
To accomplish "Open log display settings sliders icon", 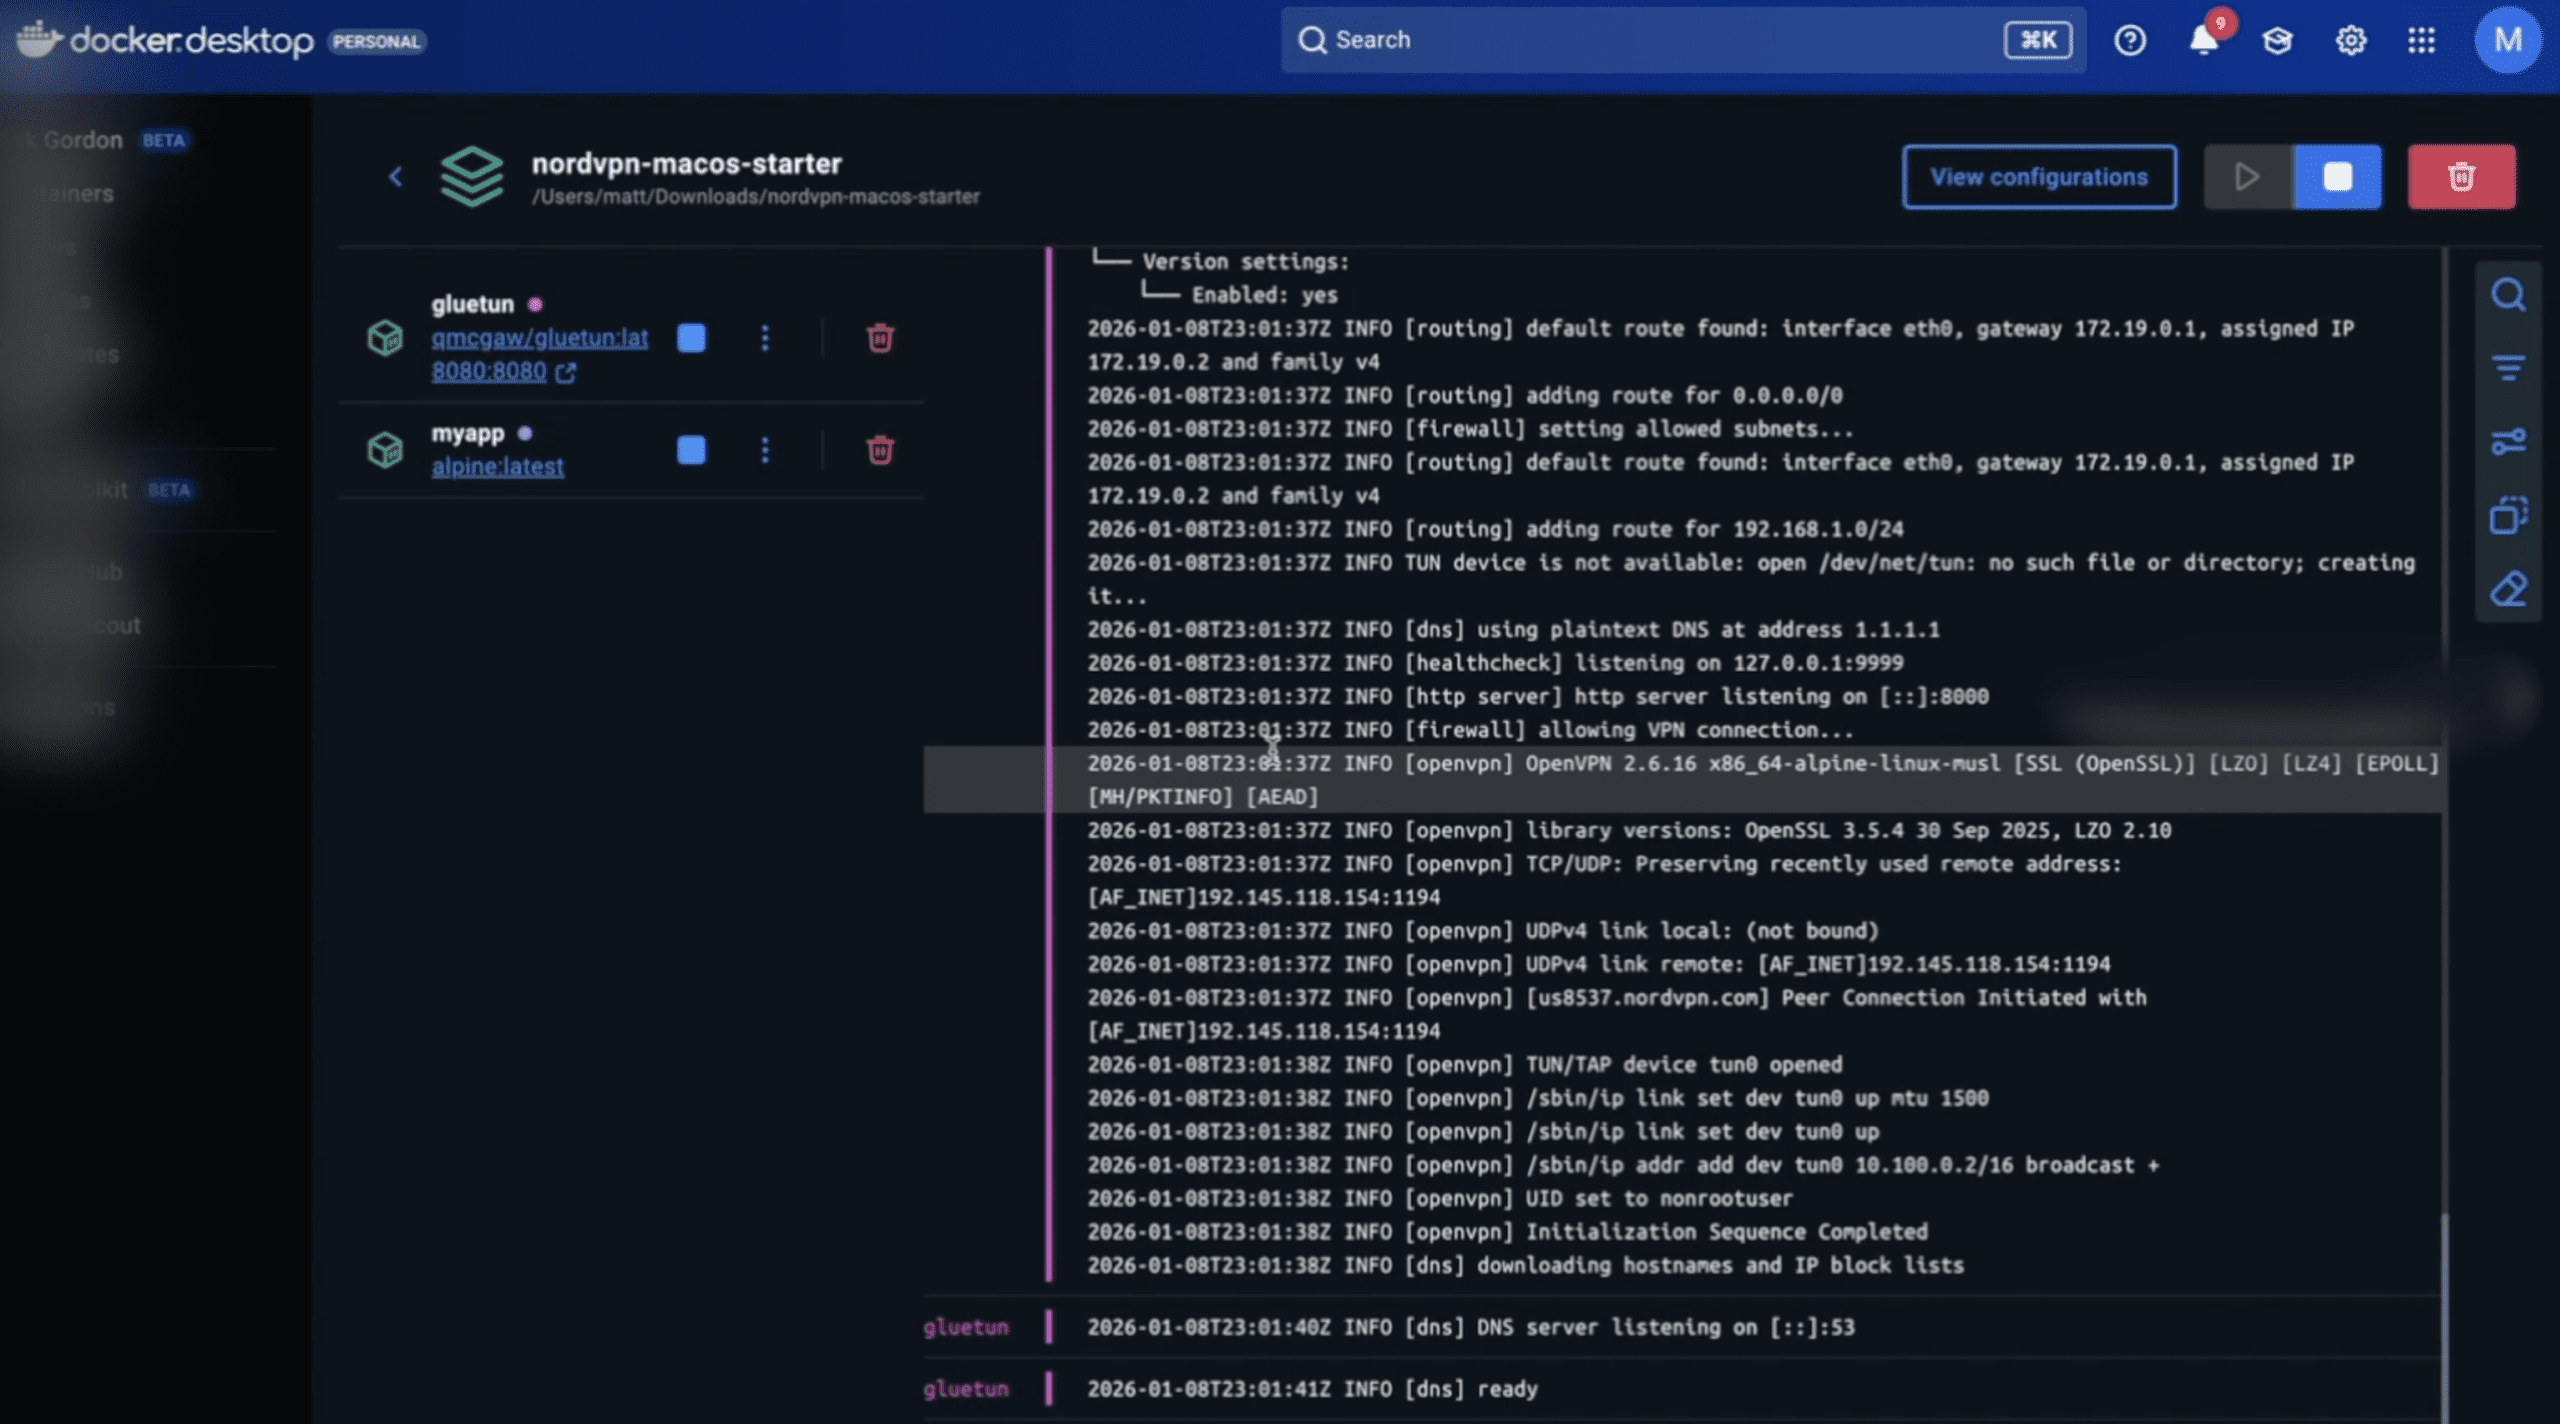I will (x=2508, y=442).
